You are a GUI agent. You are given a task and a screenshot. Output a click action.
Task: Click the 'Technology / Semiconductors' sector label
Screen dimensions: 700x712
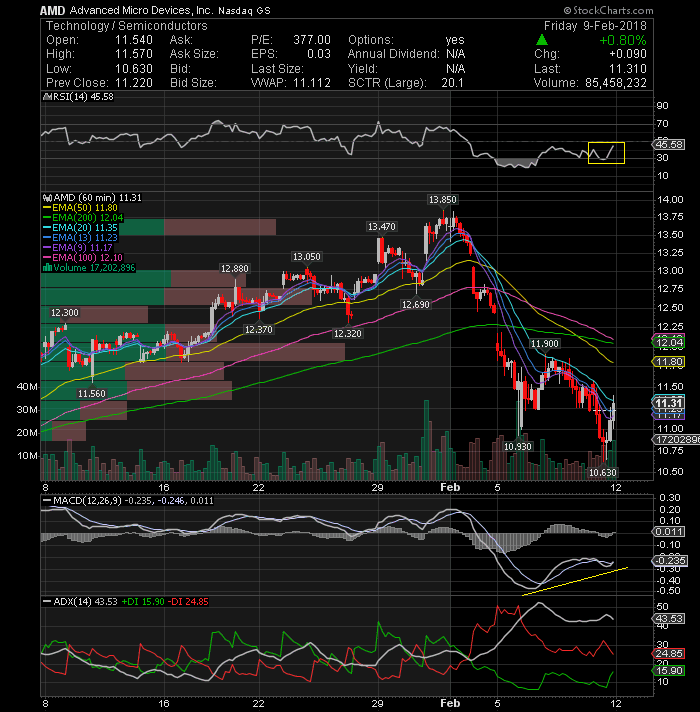point(127,26)
